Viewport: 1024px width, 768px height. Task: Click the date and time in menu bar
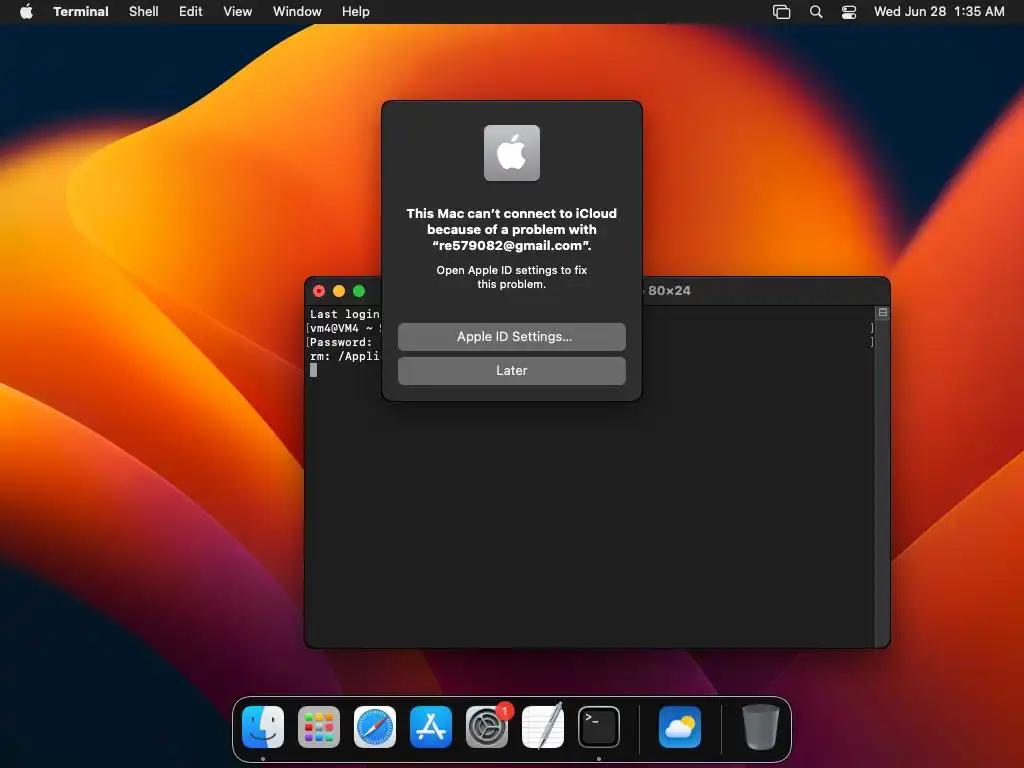pyautogui.click(x=939, y=11)
